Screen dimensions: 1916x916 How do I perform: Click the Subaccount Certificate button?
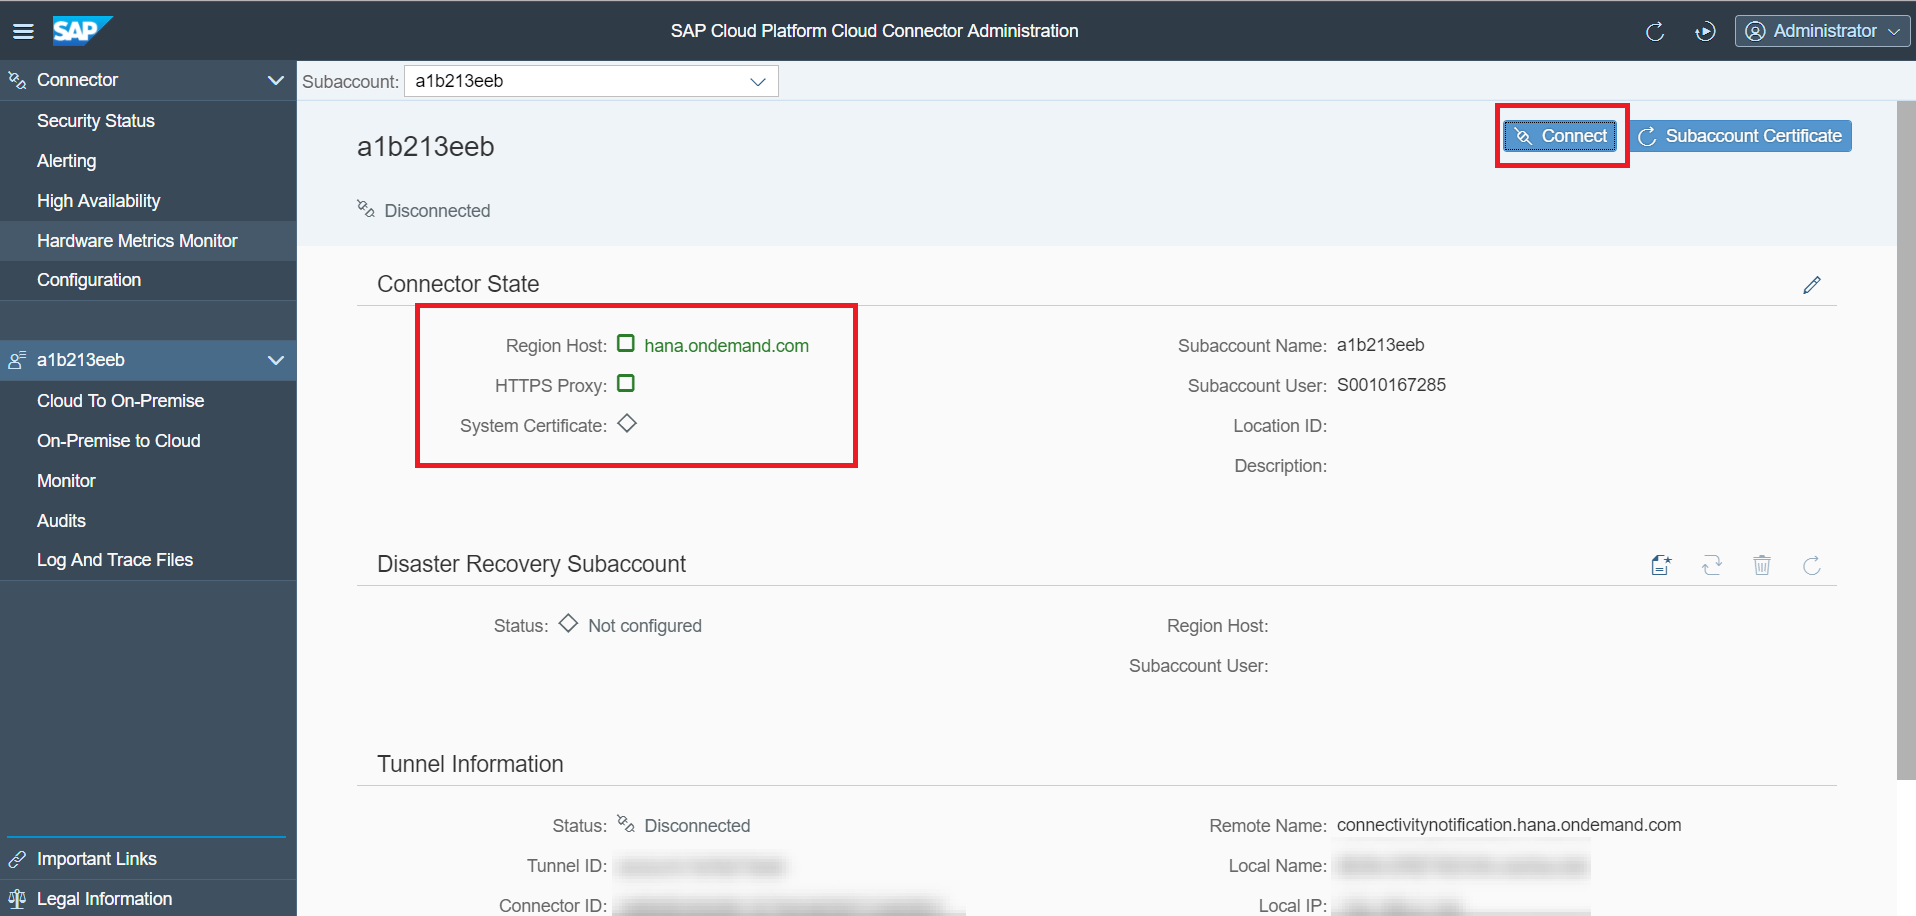(1741, 136)
